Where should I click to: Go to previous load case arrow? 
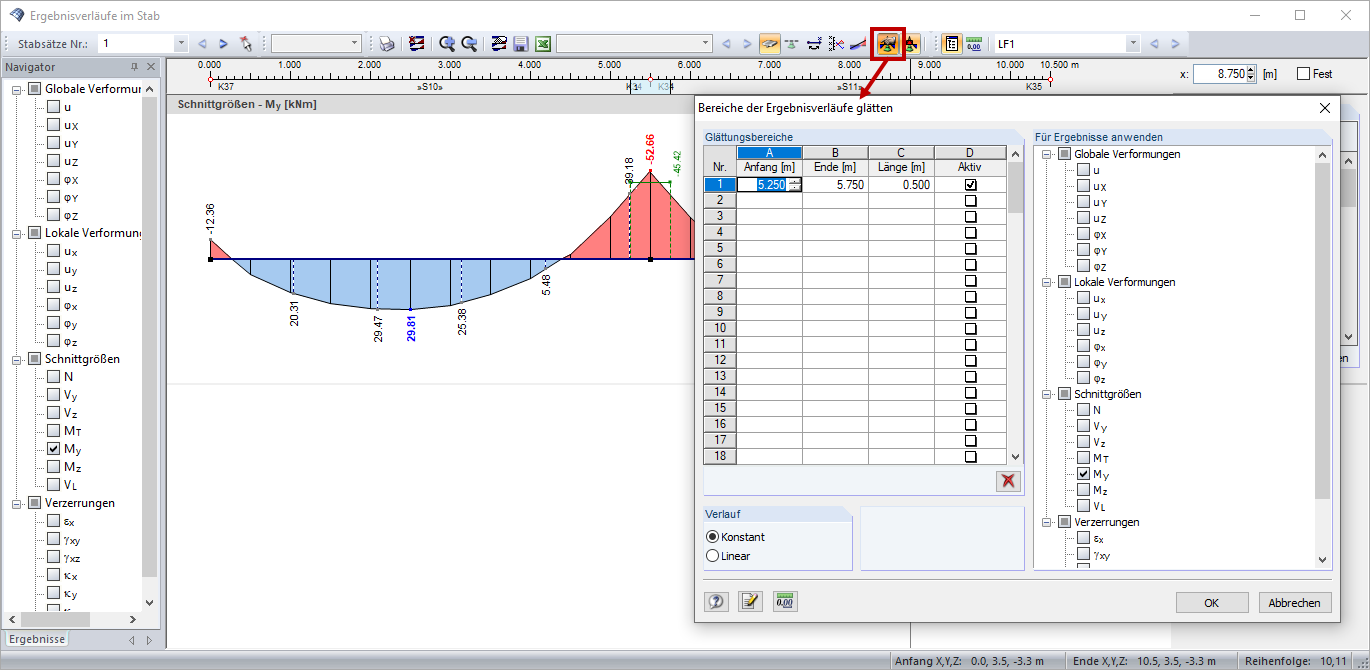(x=1153, y=44)
